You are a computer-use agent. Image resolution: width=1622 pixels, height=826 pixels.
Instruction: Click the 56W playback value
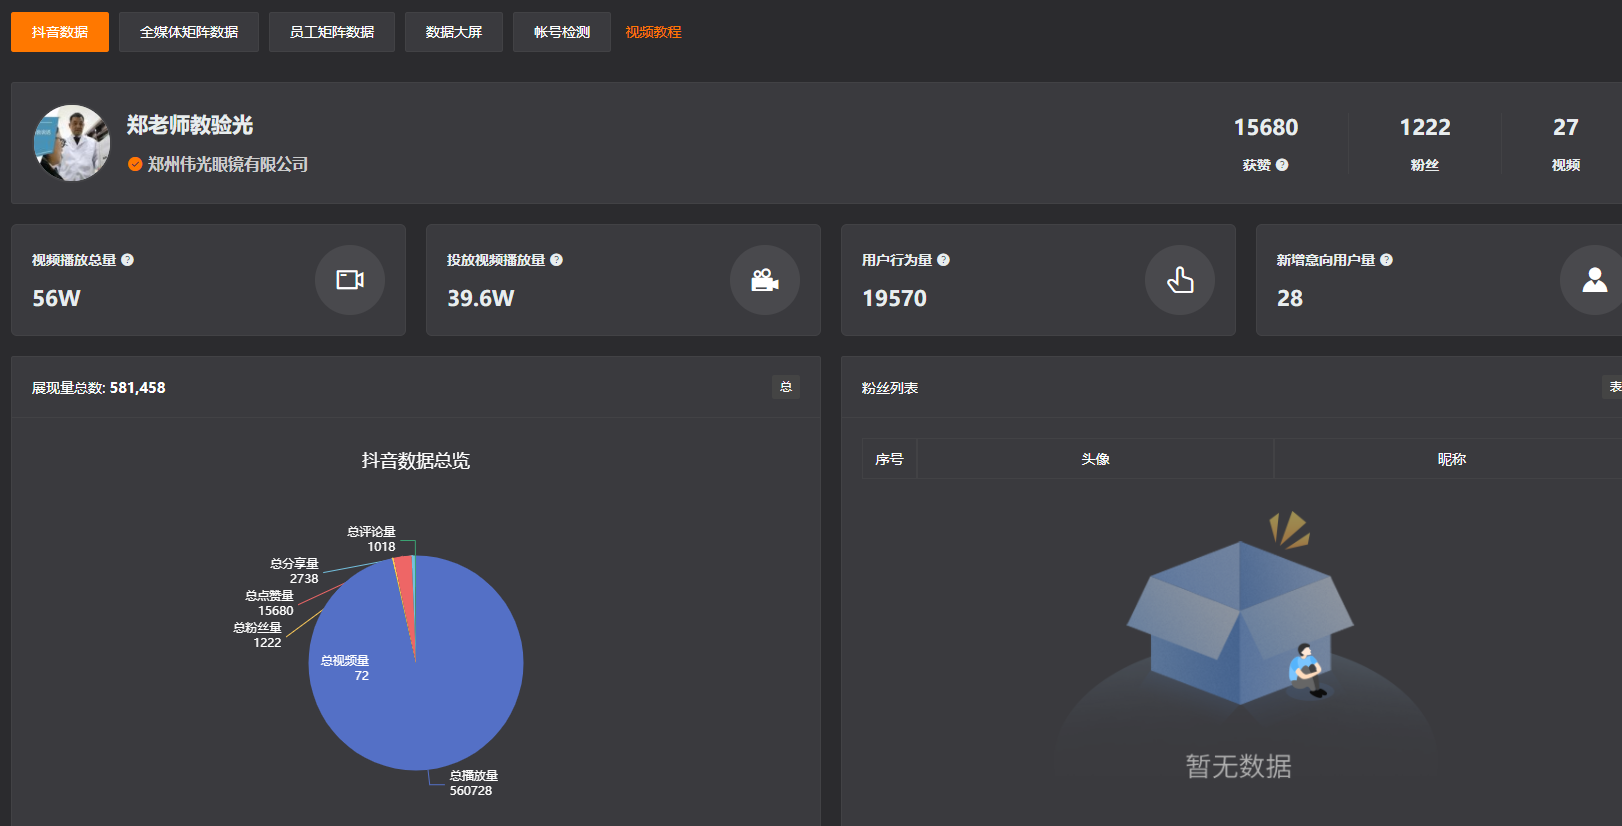coord(56,298)
